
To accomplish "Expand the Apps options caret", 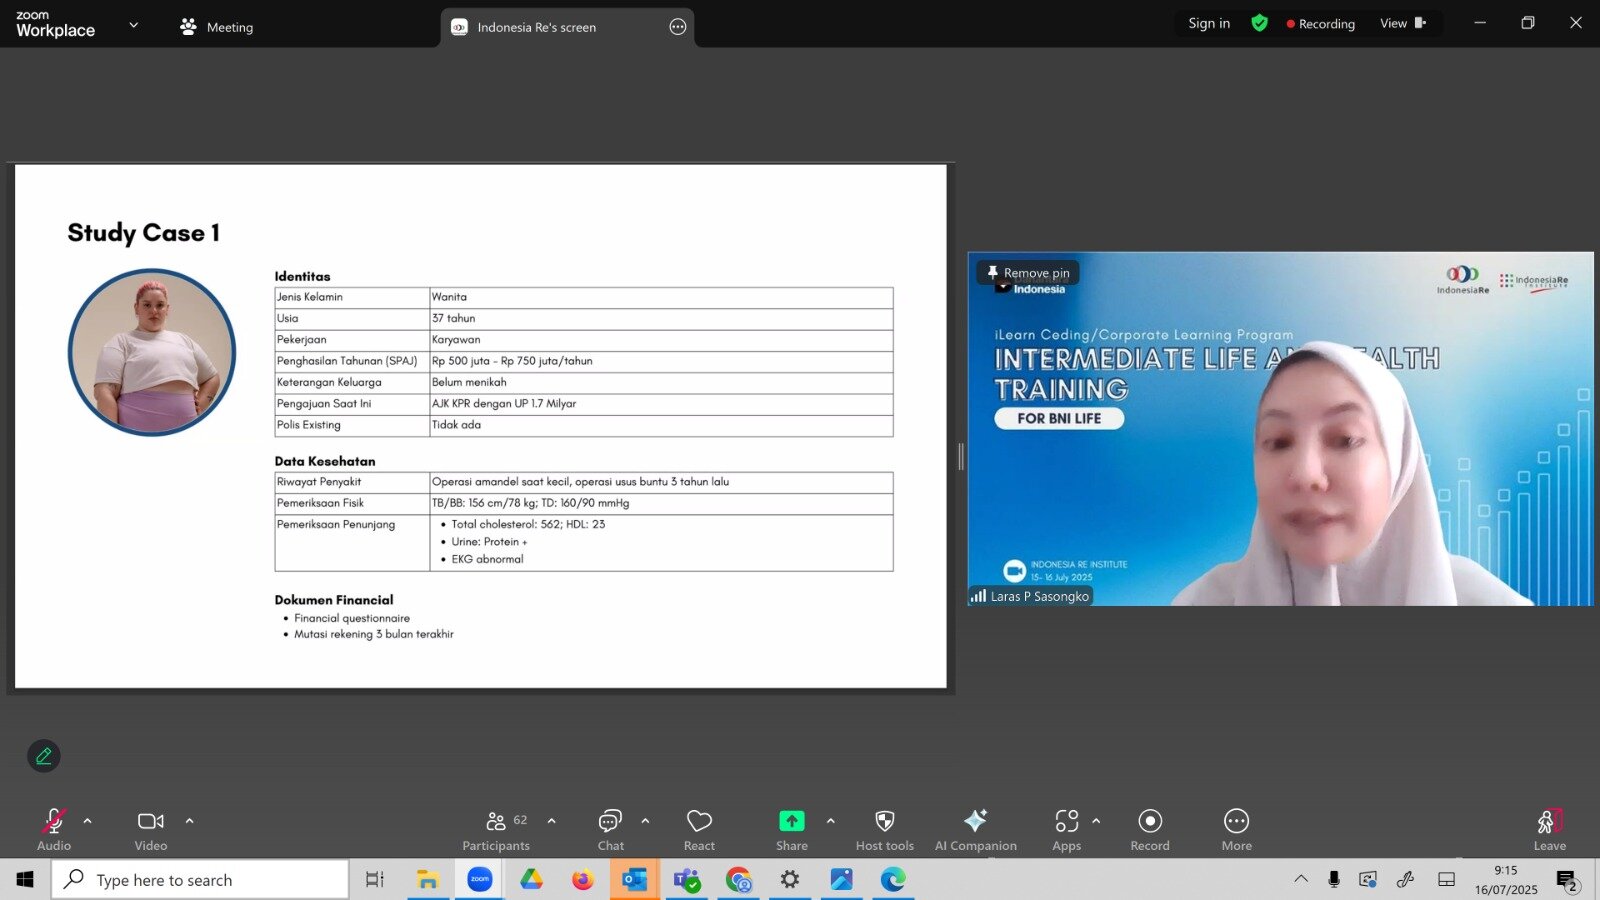I will tap(1097, 821).
